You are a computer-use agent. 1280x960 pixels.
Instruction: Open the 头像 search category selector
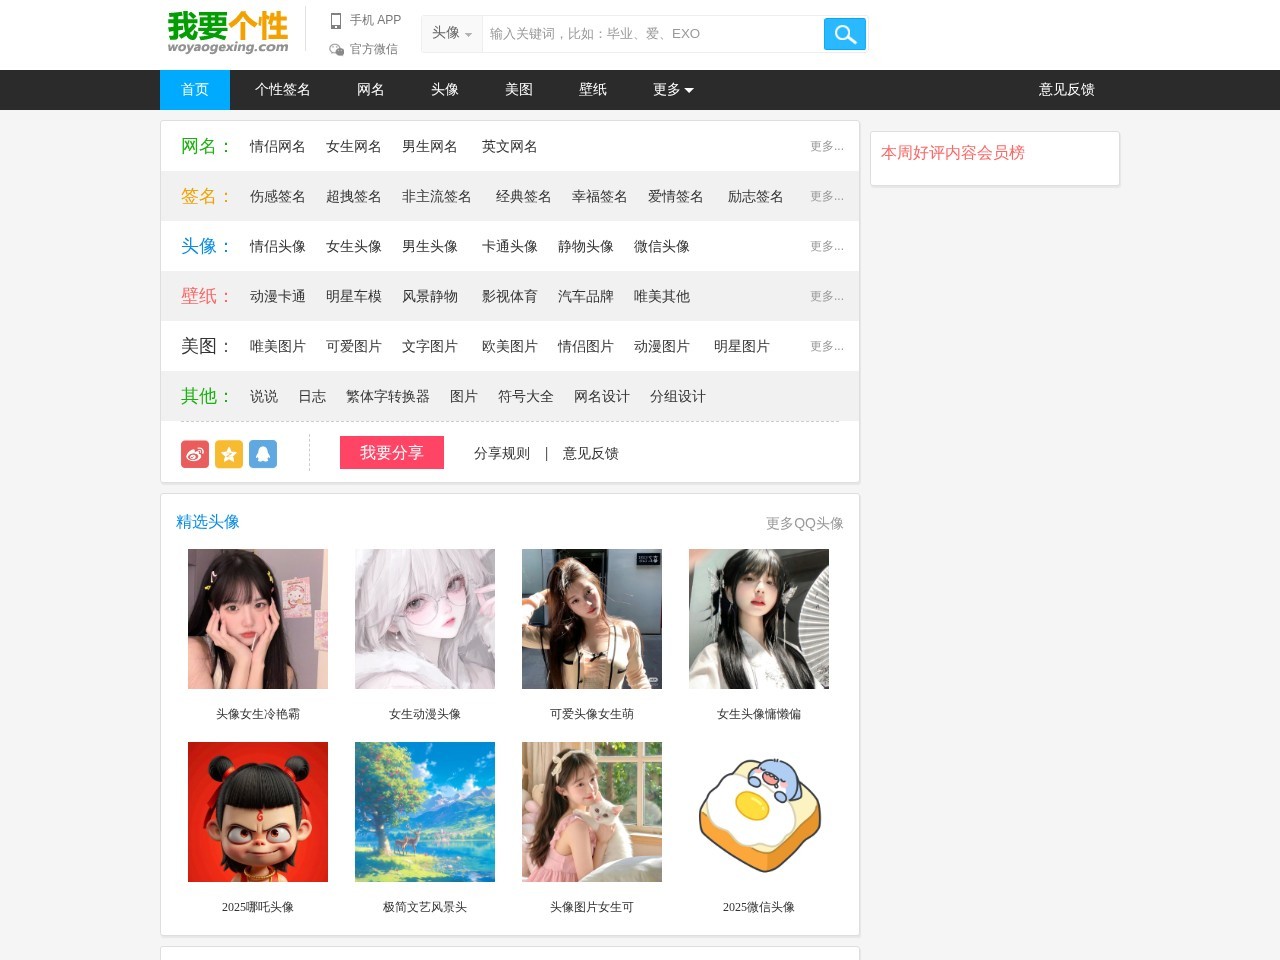(451, 33)
